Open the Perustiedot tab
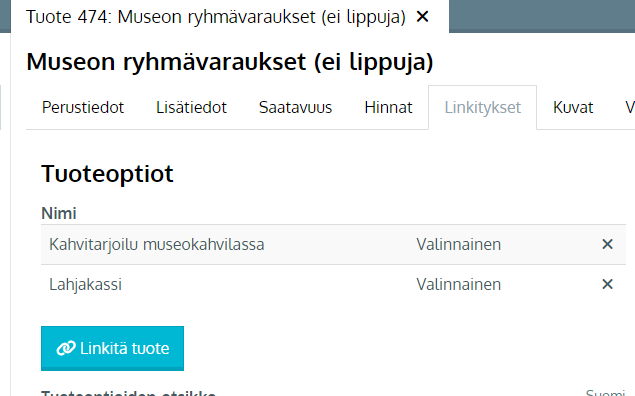This screenshot has width=635, height=396. pyautogui.click(x=83, y=108)
